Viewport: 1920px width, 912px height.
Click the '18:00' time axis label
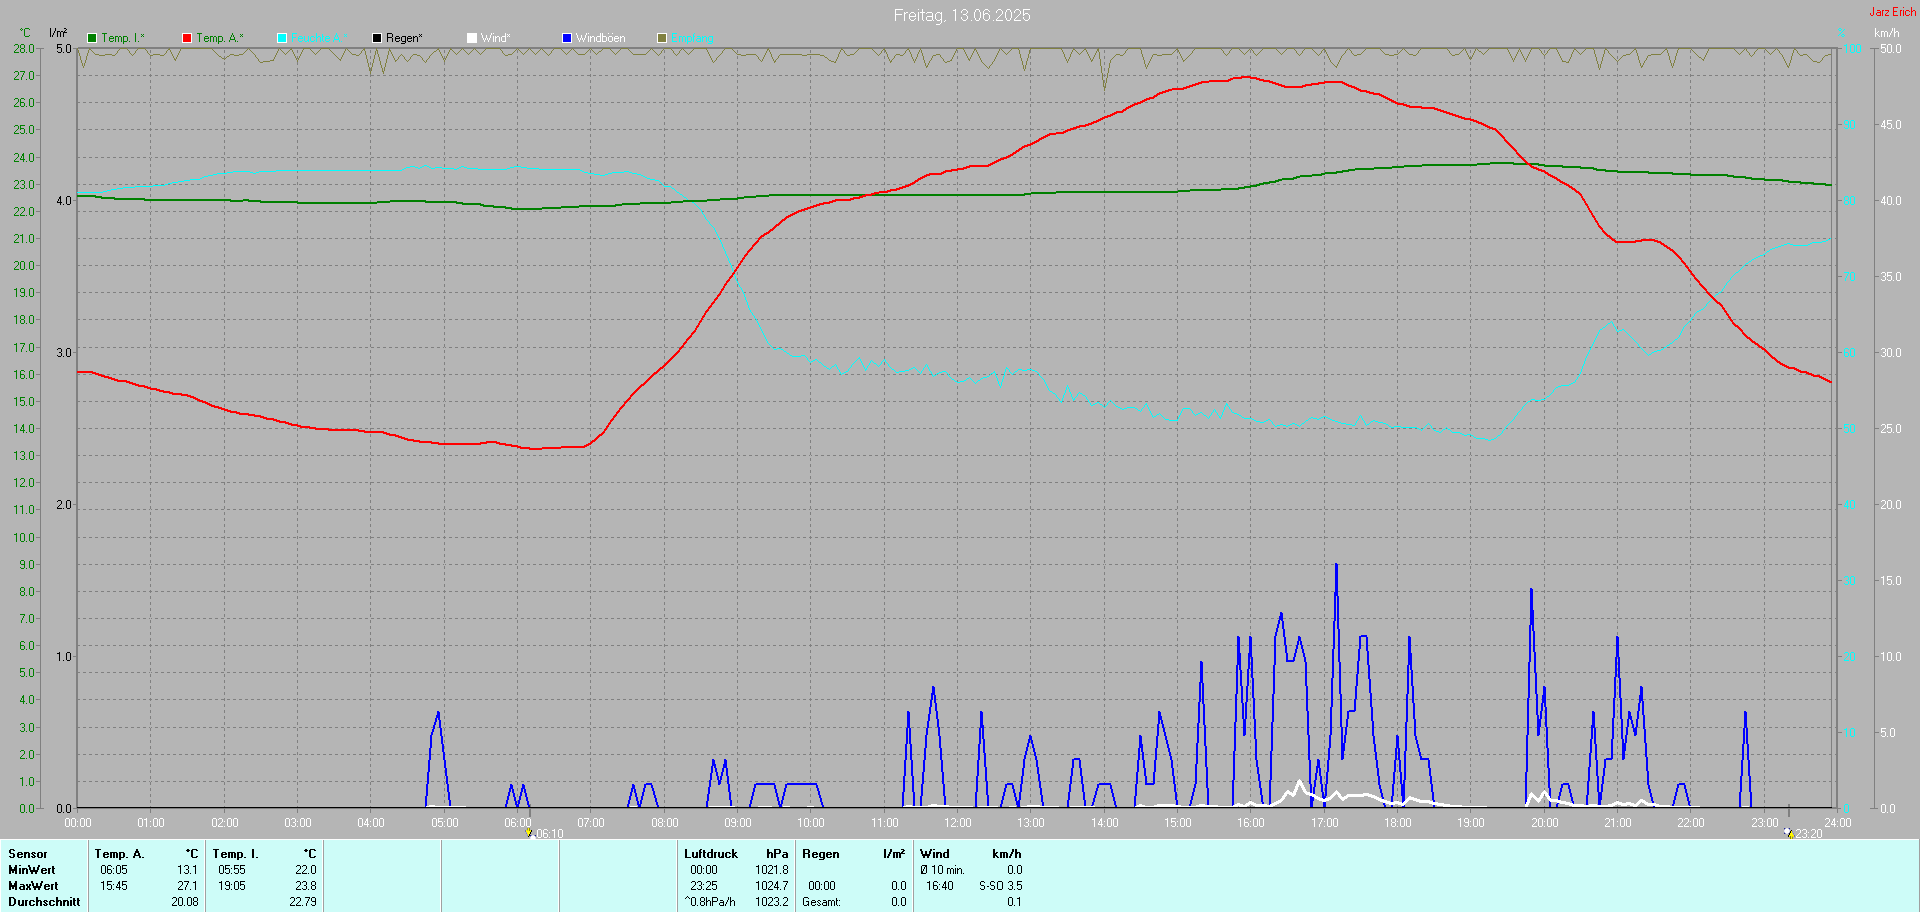[1398, 823]
